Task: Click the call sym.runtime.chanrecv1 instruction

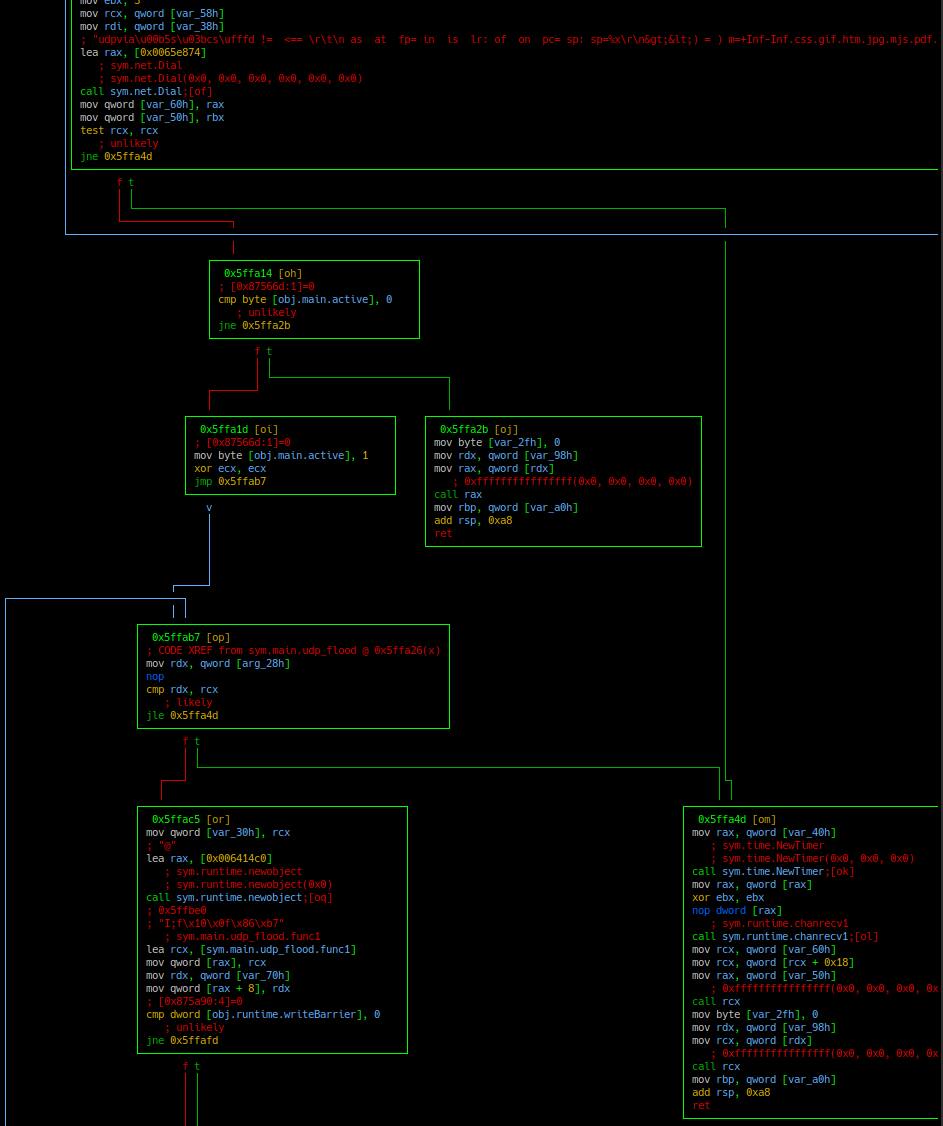Action: [785, 936]
